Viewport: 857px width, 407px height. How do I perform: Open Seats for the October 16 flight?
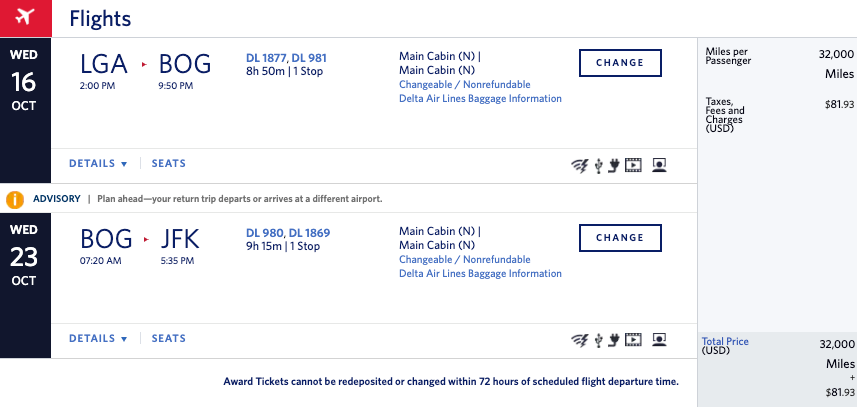click(168, 164)
